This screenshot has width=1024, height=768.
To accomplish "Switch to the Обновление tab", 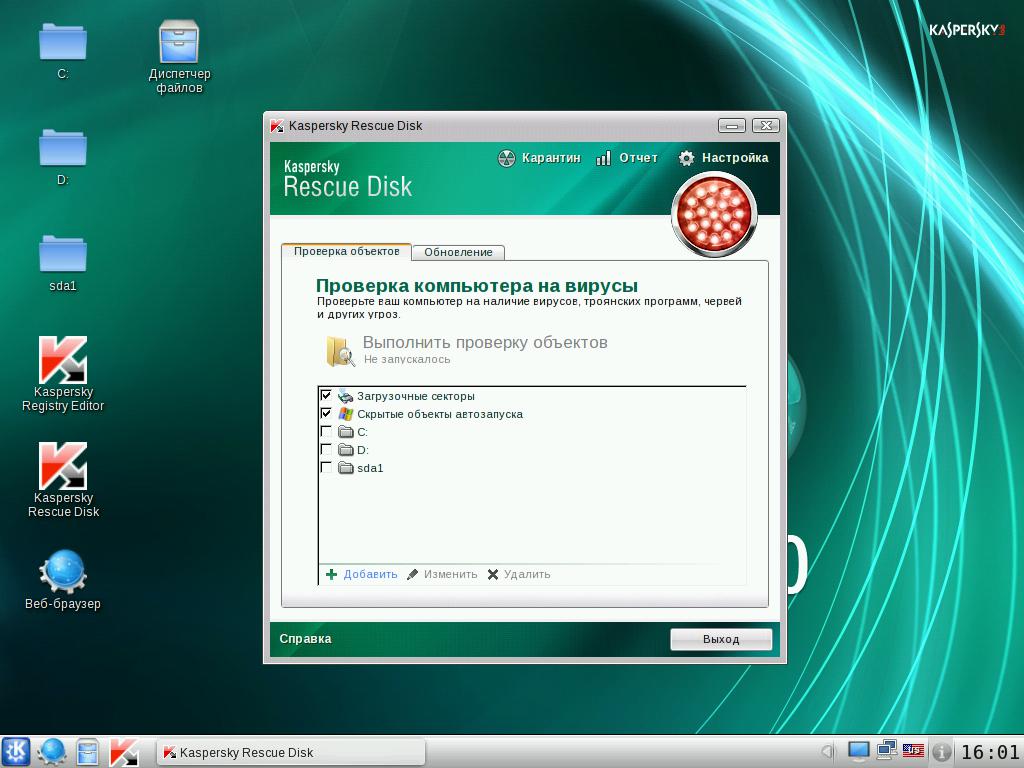I will point(458,252).
